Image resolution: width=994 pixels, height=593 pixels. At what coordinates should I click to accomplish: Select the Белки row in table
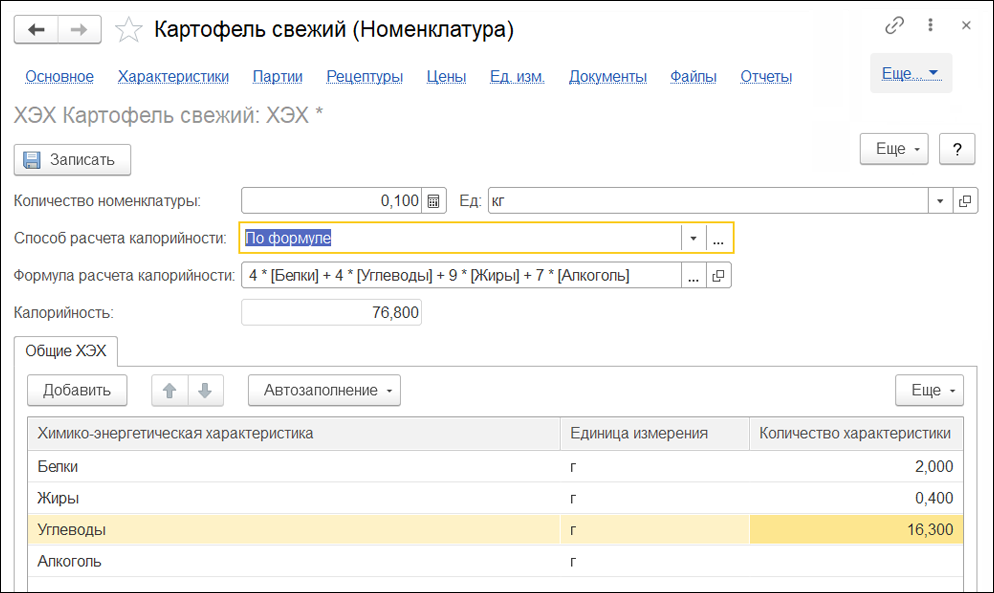pyautogui.click(x=290, y=466)
